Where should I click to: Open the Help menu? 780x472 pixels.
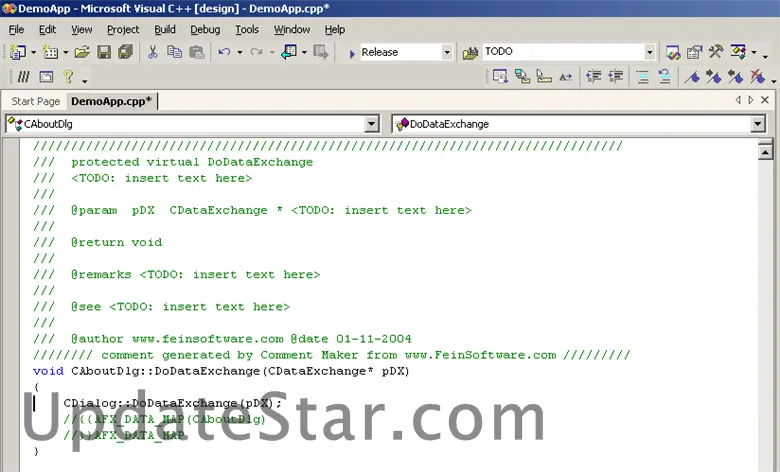point(335,29)
